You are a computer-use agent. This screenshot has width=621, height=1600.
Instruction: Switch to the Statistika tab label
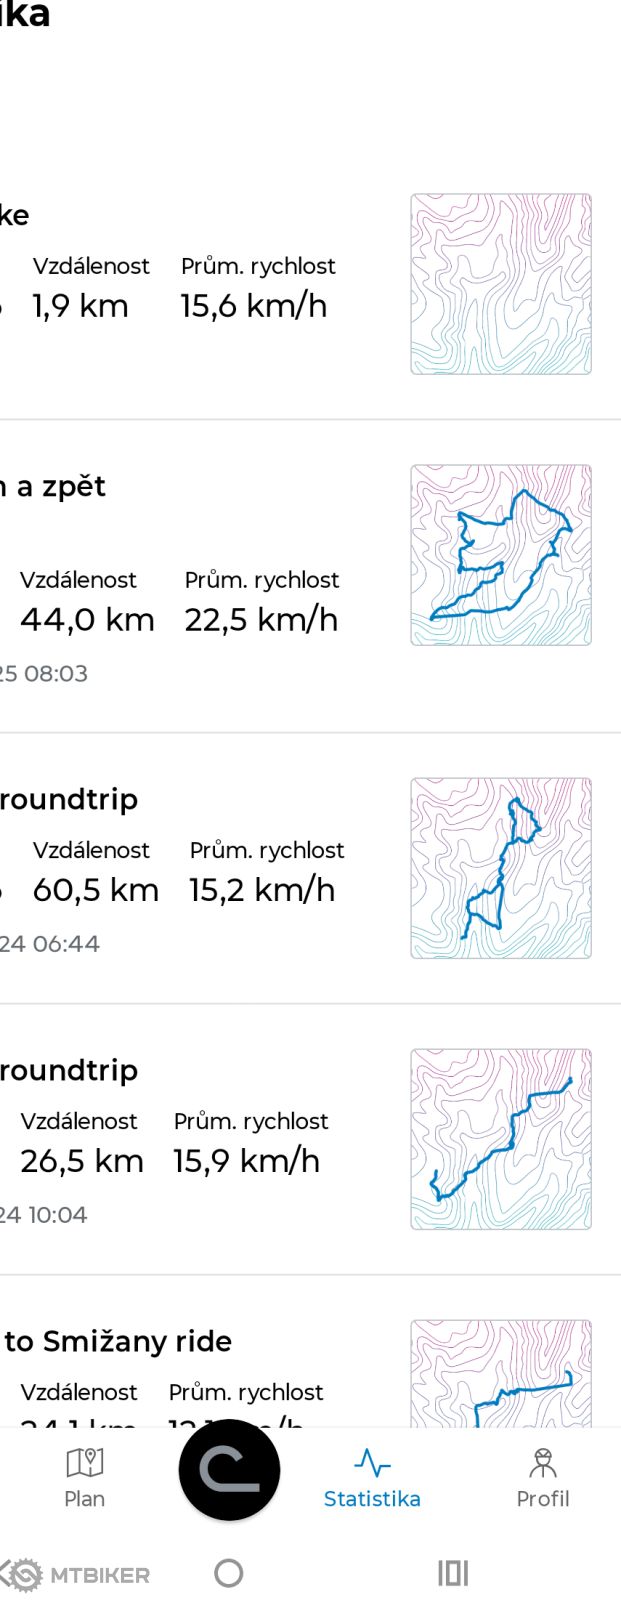[x=372, y=1499]
